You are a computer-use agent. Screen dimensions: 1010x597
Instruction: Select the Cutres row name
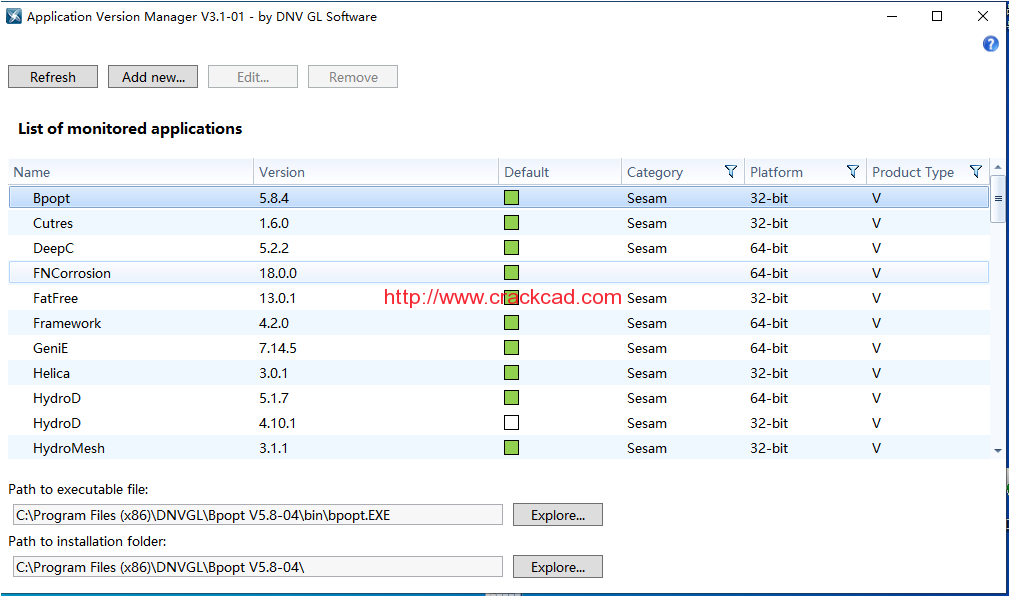53,223
